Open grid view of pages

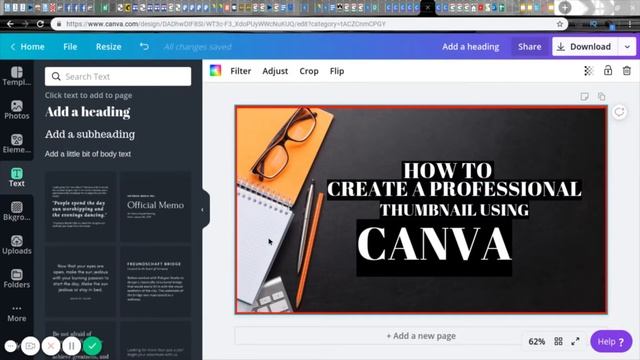click(x=558, y=341)
